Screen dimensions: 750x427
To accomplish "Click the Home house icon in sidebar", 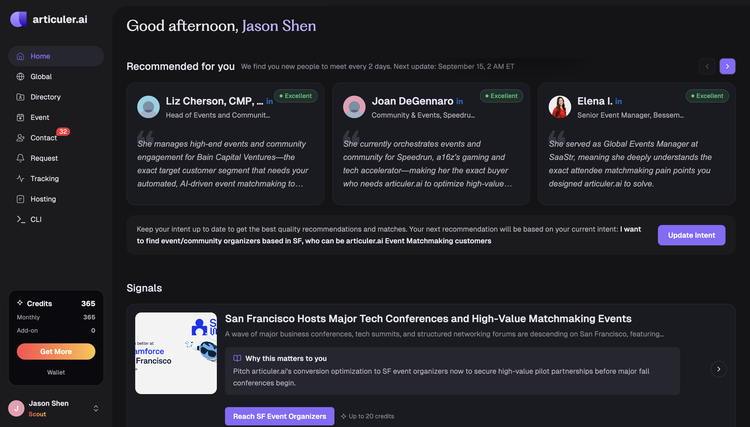I will coord(20,56).
